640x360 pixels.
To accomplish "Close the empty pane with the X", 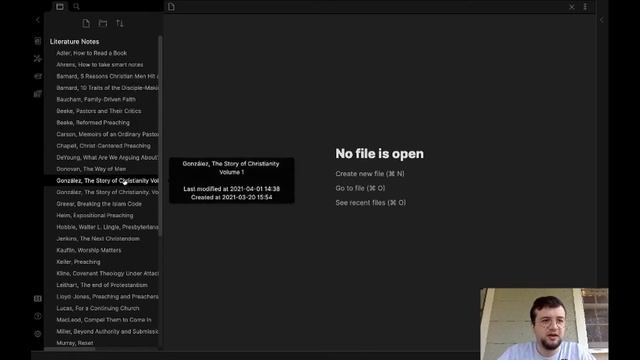I will pyautogui.click(x=572, y=7).
